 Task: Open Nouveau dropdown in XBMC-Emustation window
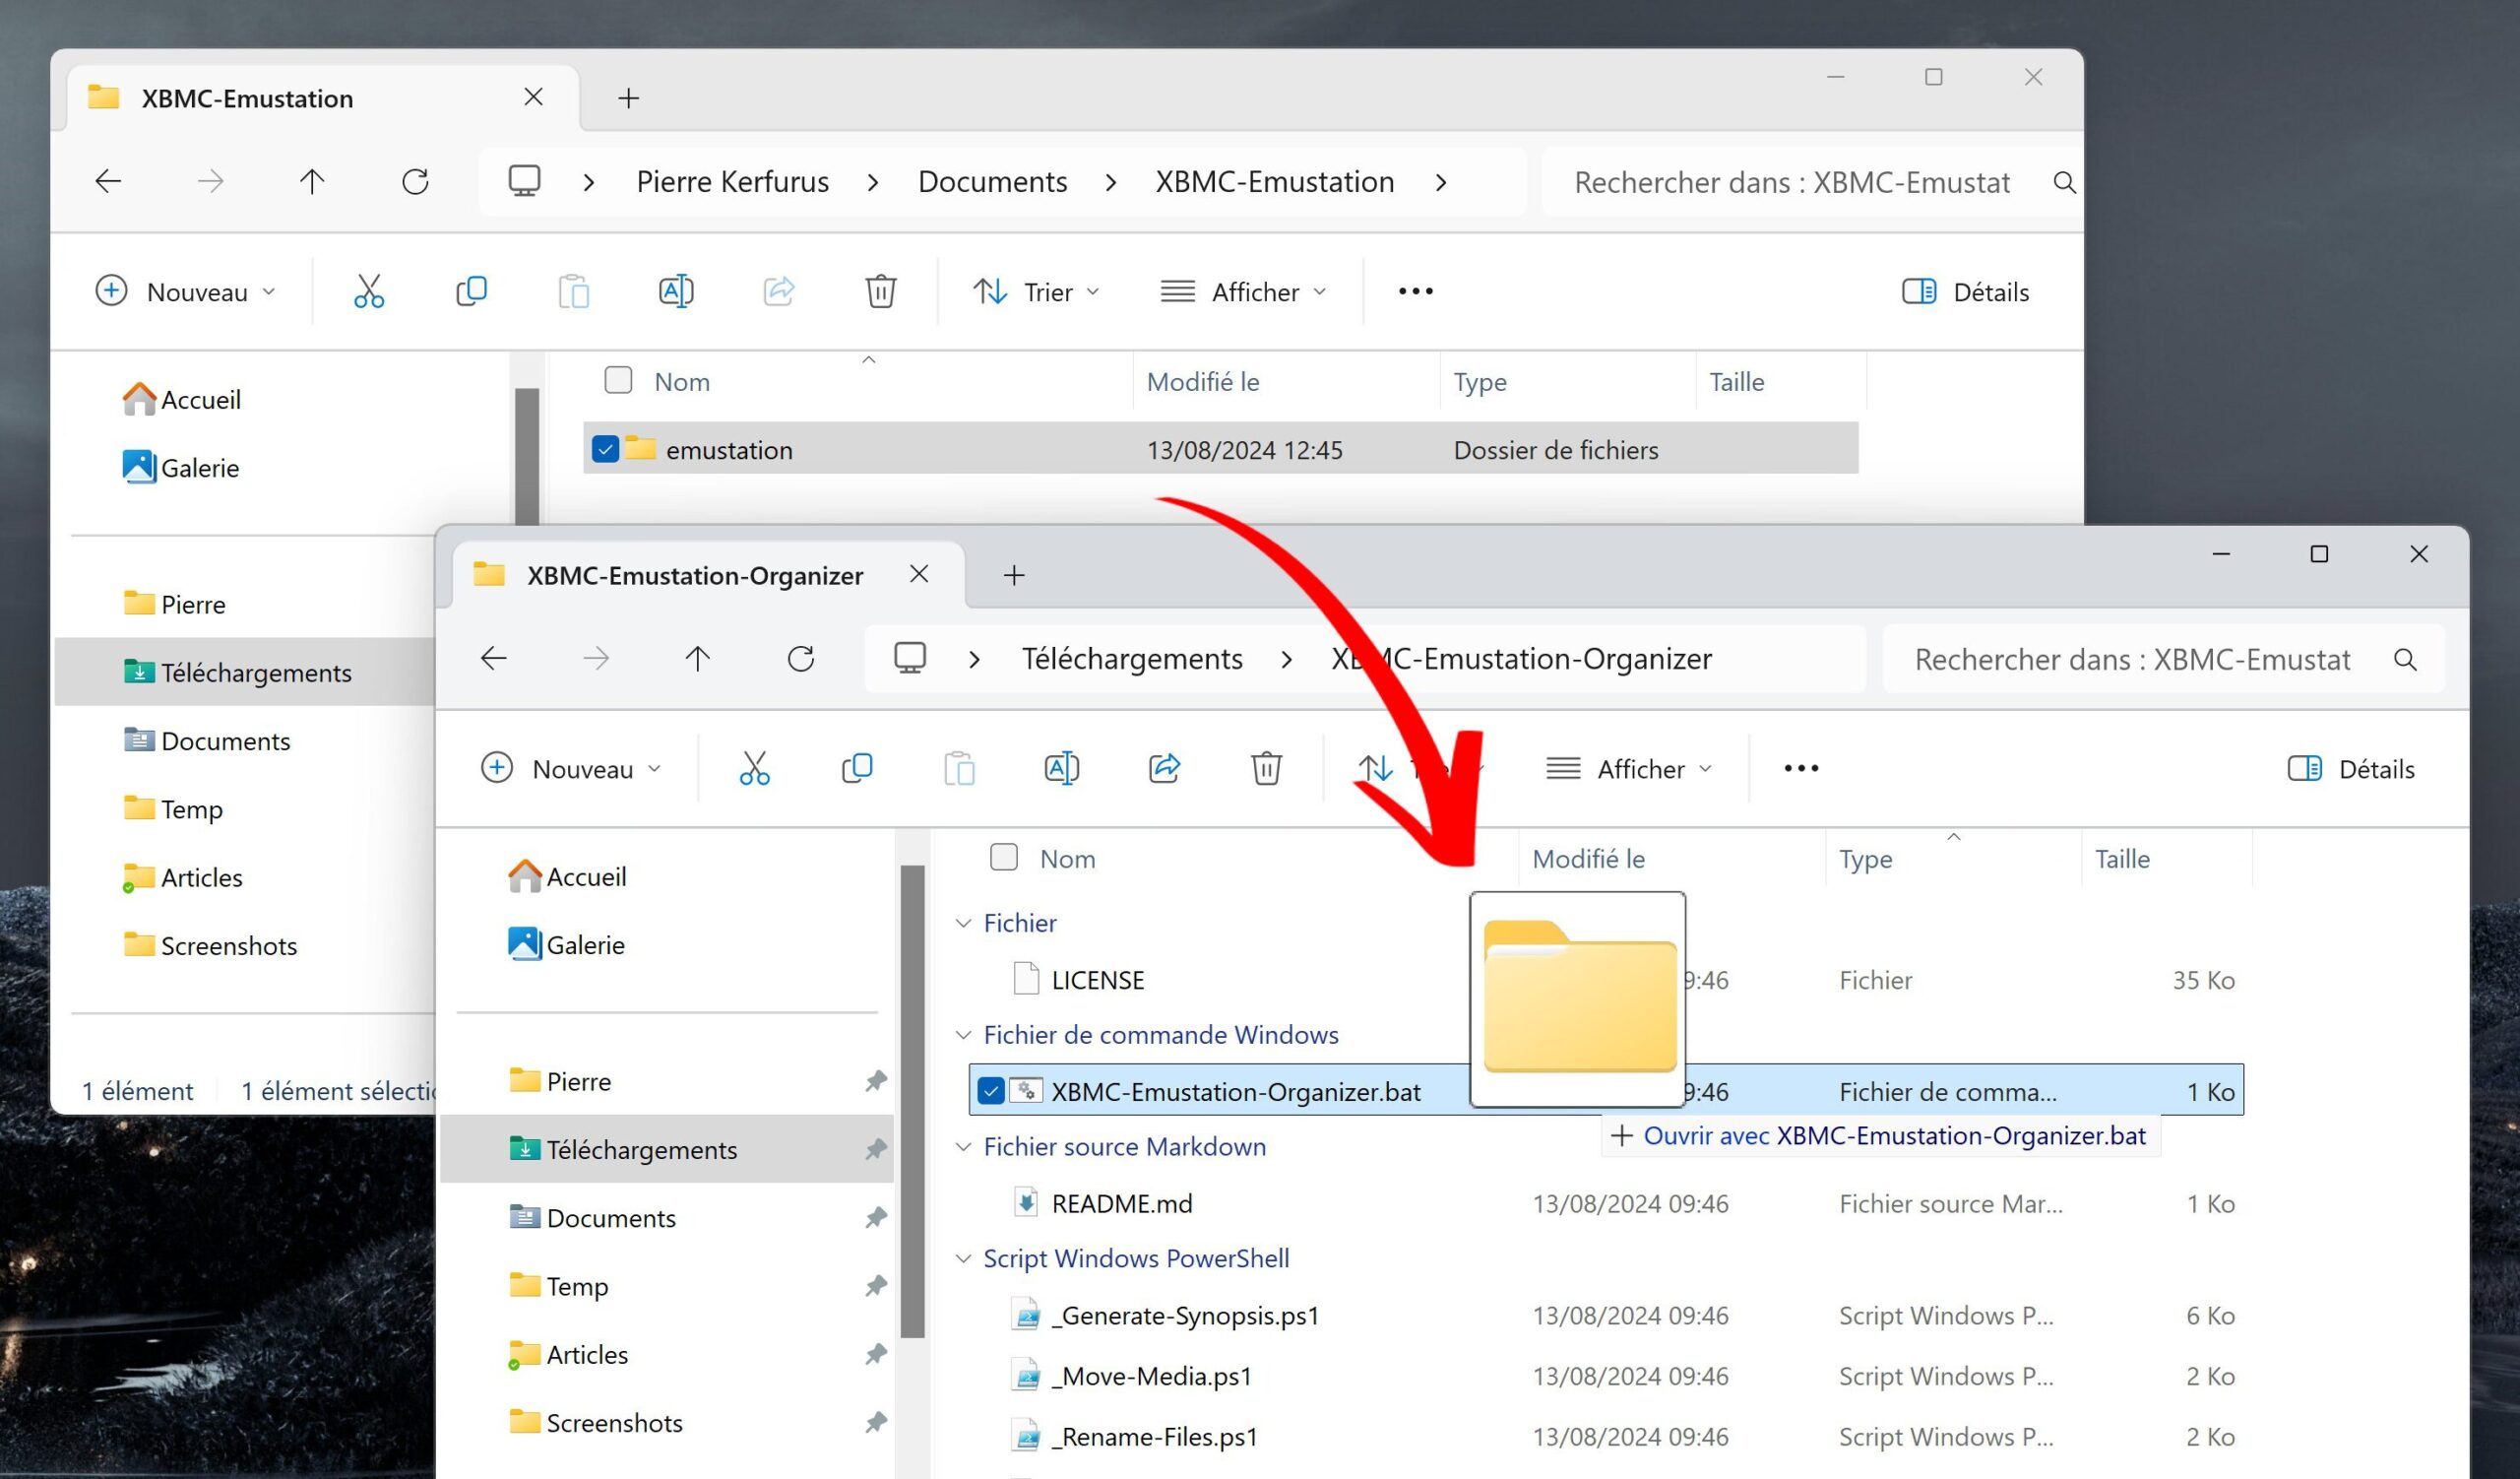point(185,291)
